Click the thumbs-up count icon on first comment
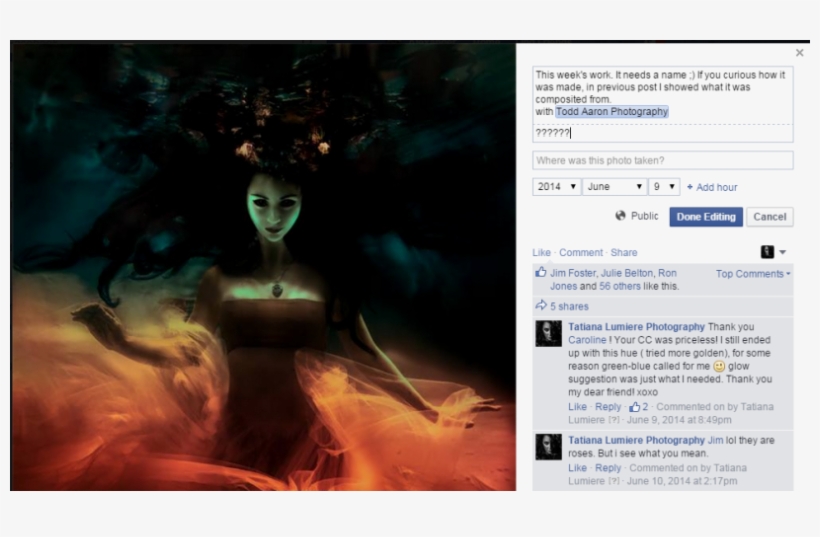The width and height of the screenshot is (820, 537). click(634, 406)
